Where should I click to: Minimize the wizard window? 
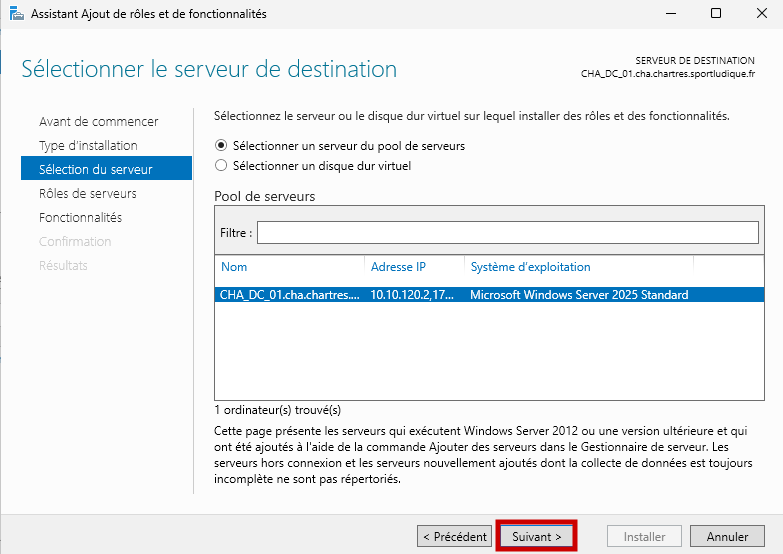click(670, 14)
